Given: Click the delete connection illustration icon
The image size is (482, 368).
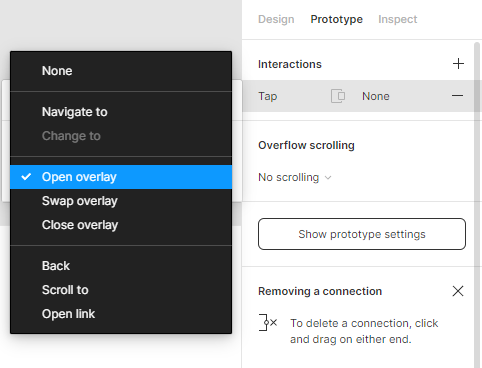Looking at the screenshot, I should (x=268, y=322).
